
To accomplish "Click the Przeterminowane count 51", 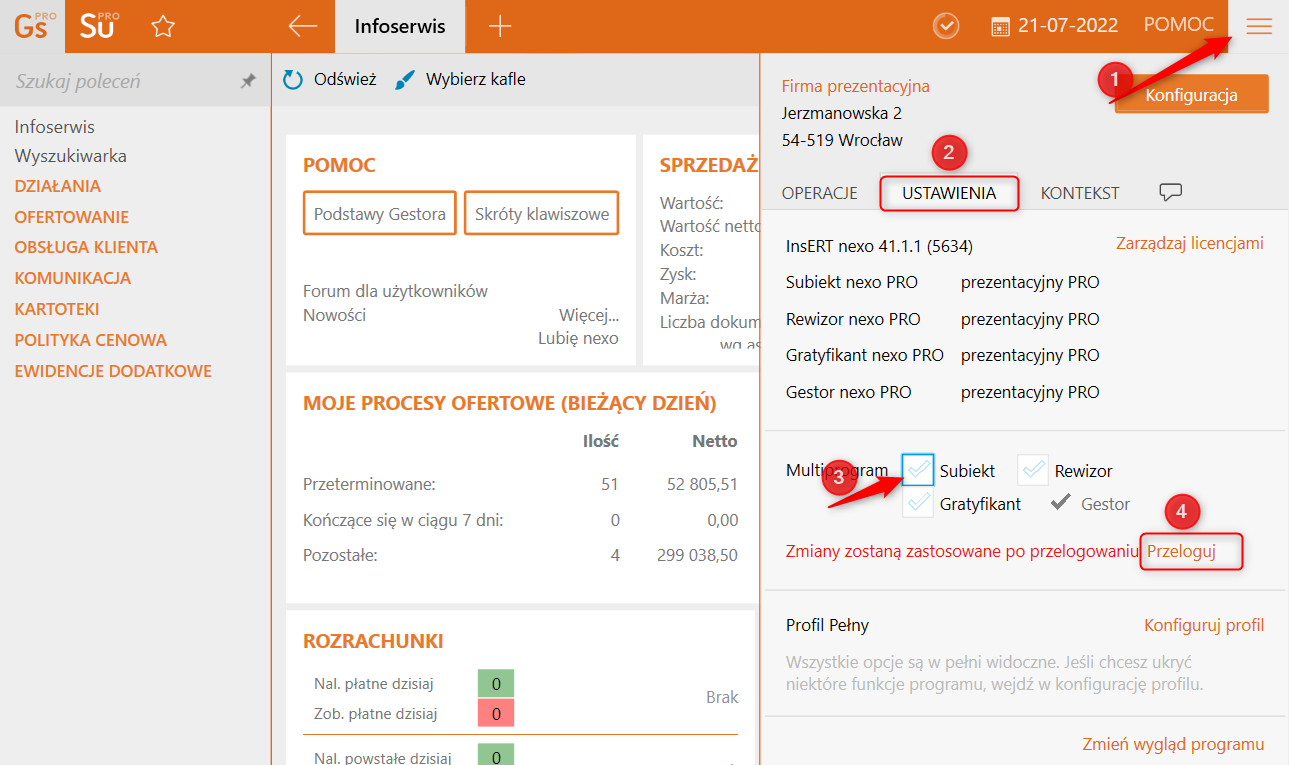I will point(609,485).
